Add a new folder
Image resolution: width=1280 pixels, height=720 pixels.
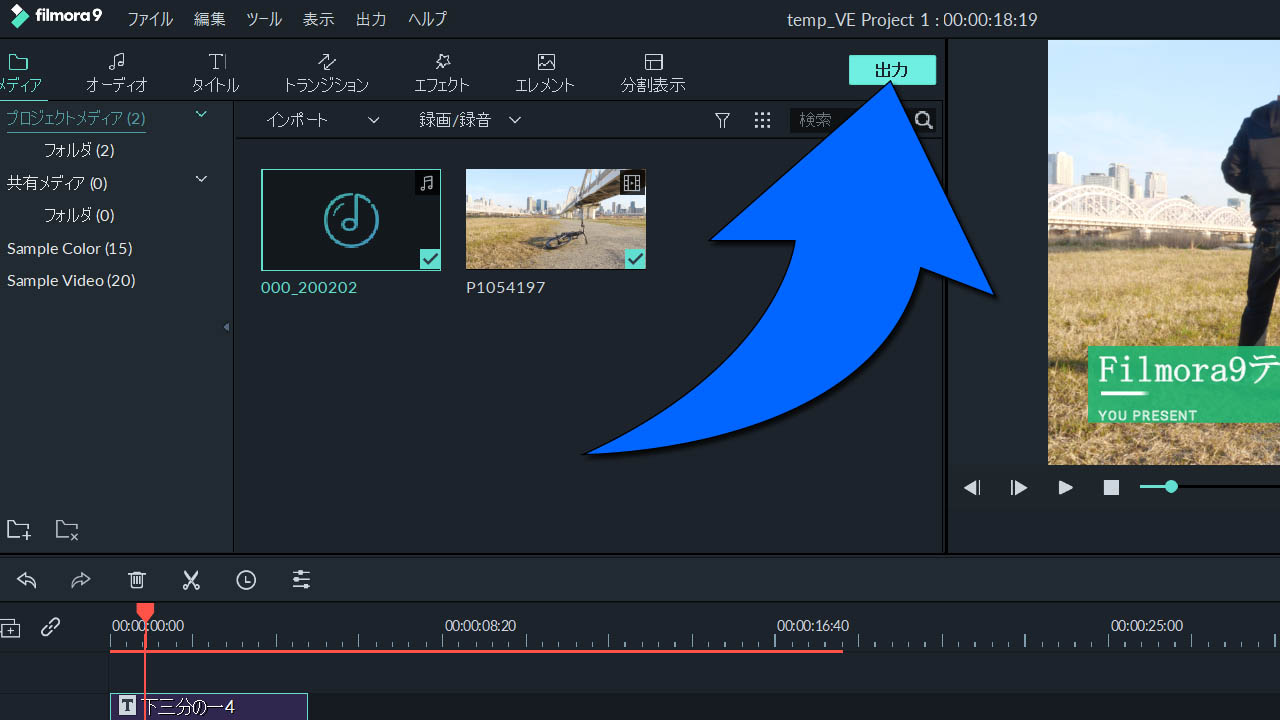(x=18, y=530)
